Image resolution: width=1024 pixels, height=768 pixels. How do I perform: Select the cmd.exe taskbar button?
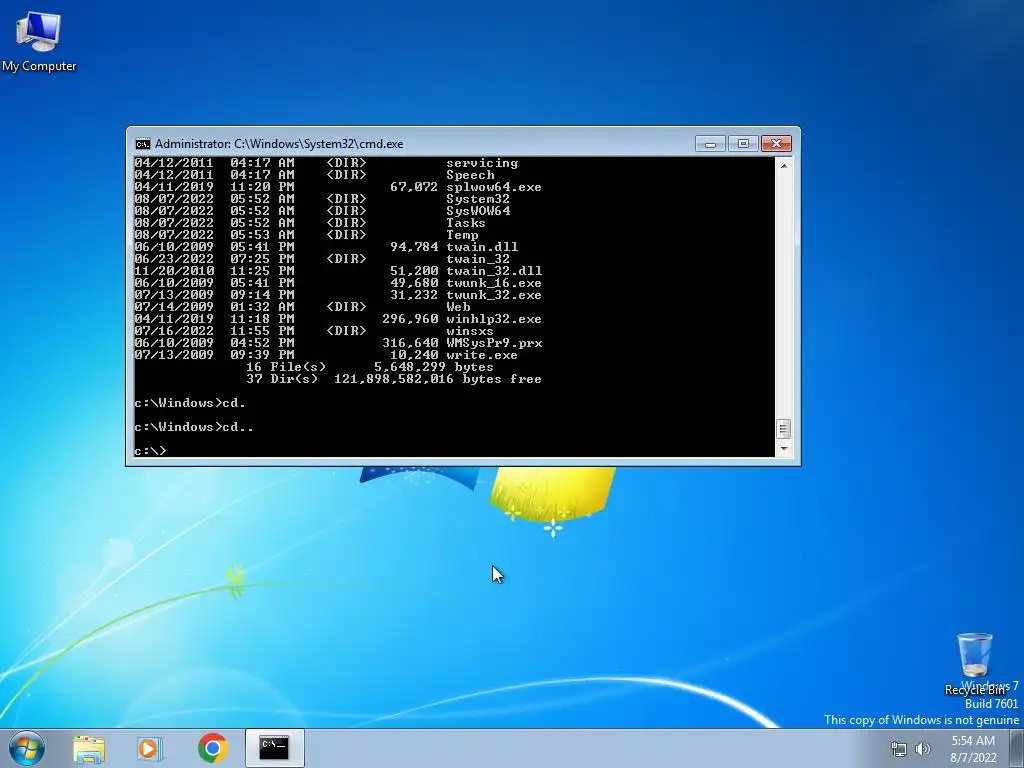click(x=274, y=748)
